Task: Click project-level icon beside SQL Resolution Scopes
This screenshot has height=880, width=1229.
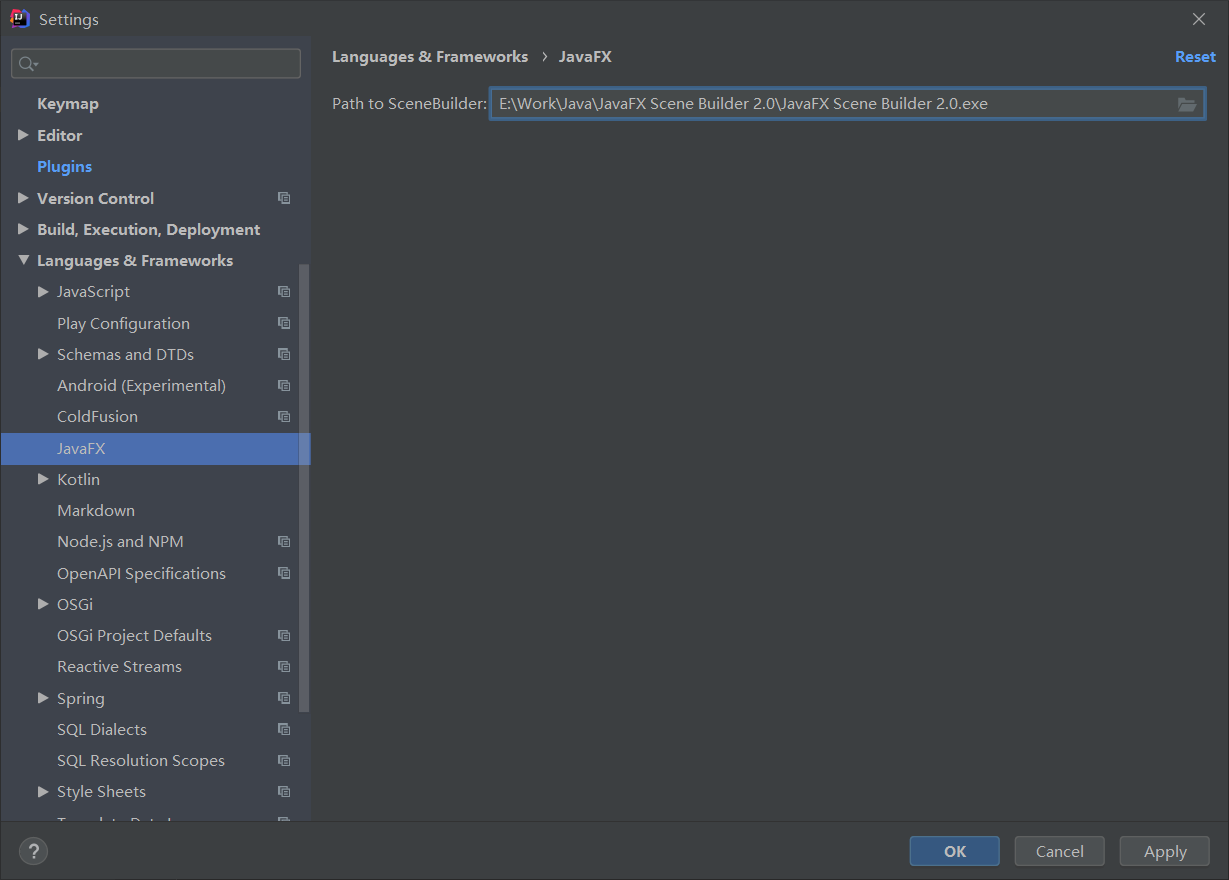Action: coord(284,760)
